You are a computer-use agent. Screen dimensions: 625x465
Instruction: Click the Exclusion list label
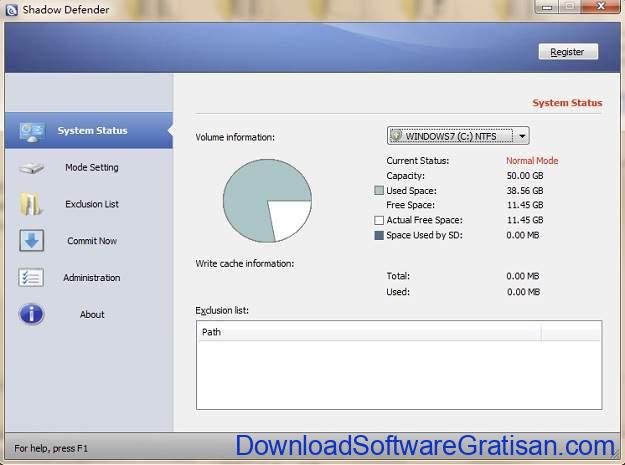pos(222,310)
